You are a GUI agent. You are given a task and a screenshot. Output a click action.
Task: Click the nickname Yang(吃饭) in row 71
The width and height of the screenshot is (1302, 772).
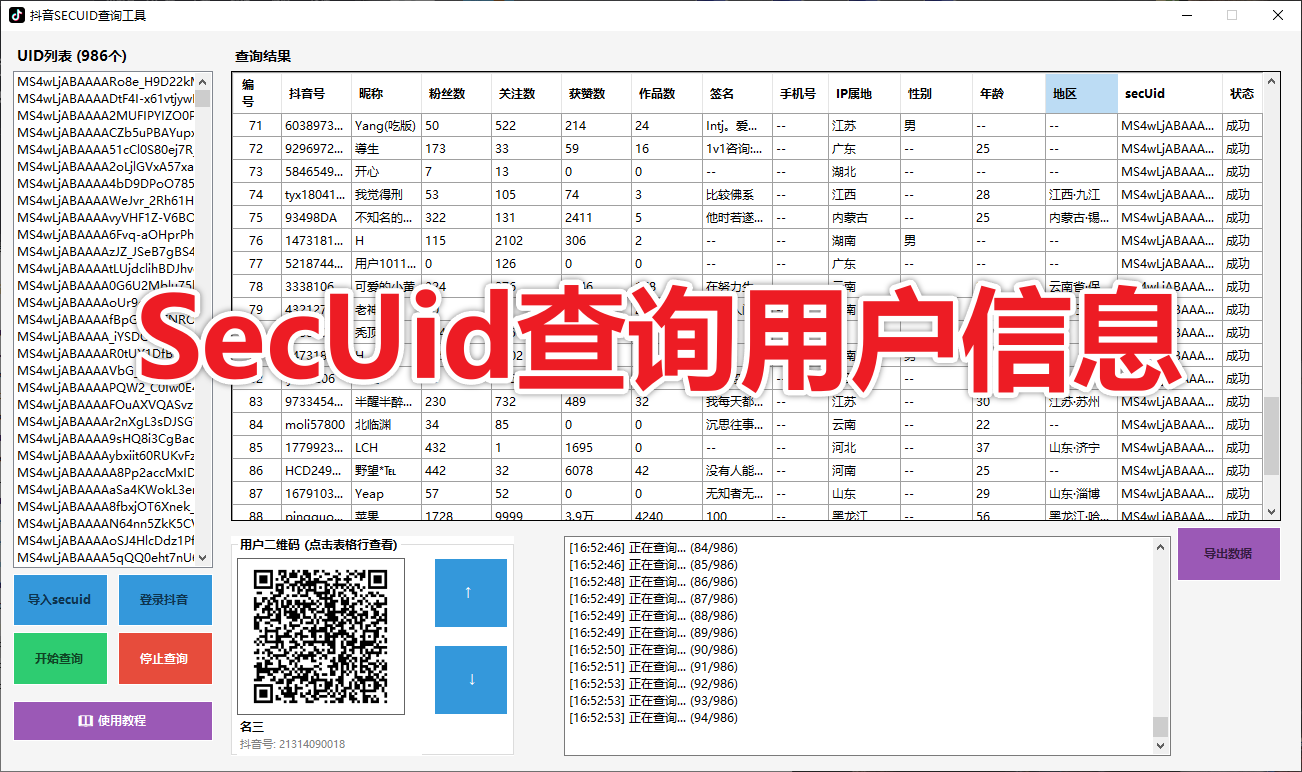pyautogui.click(x=385, y=125)
